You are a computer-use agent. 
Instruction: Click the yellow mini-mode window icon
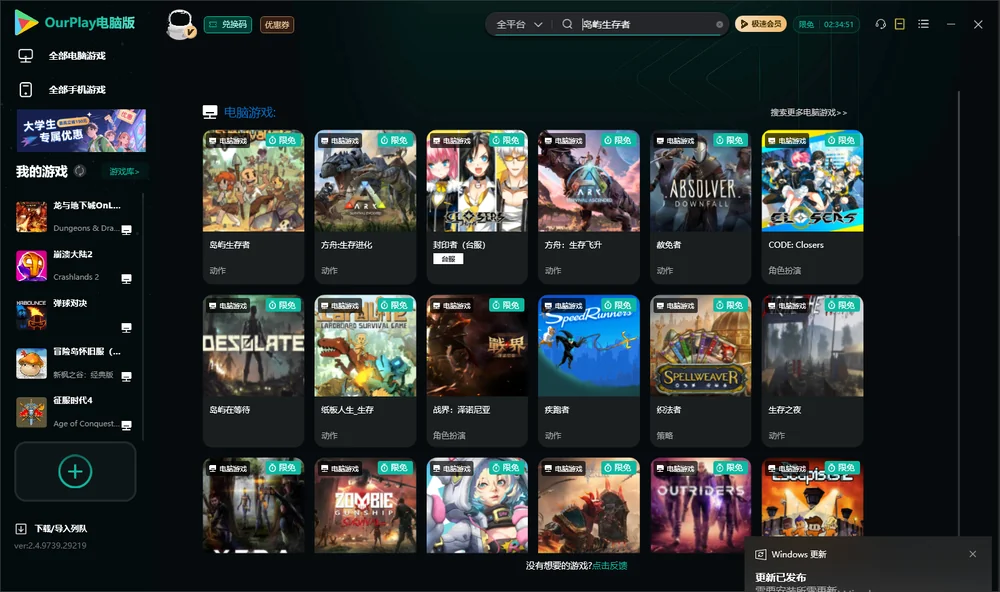coord(900,24)
